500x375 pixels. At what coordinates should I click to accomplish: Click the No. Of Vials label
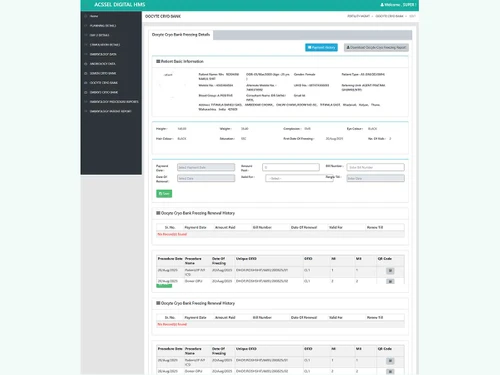[x=377, y=139]
